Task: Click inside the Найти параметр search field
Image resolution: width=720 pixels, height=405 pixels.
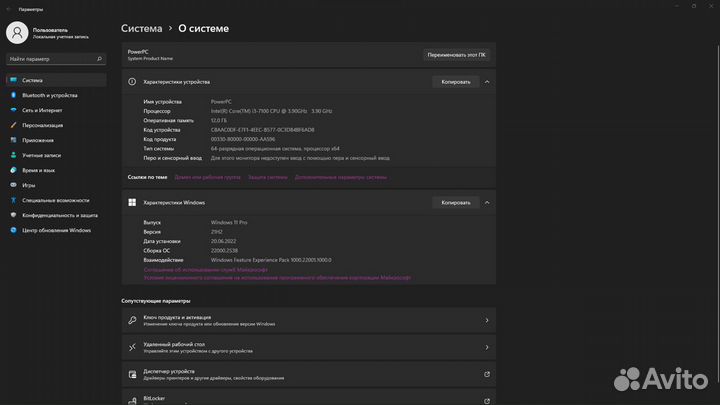Action: tap(50, 59)
